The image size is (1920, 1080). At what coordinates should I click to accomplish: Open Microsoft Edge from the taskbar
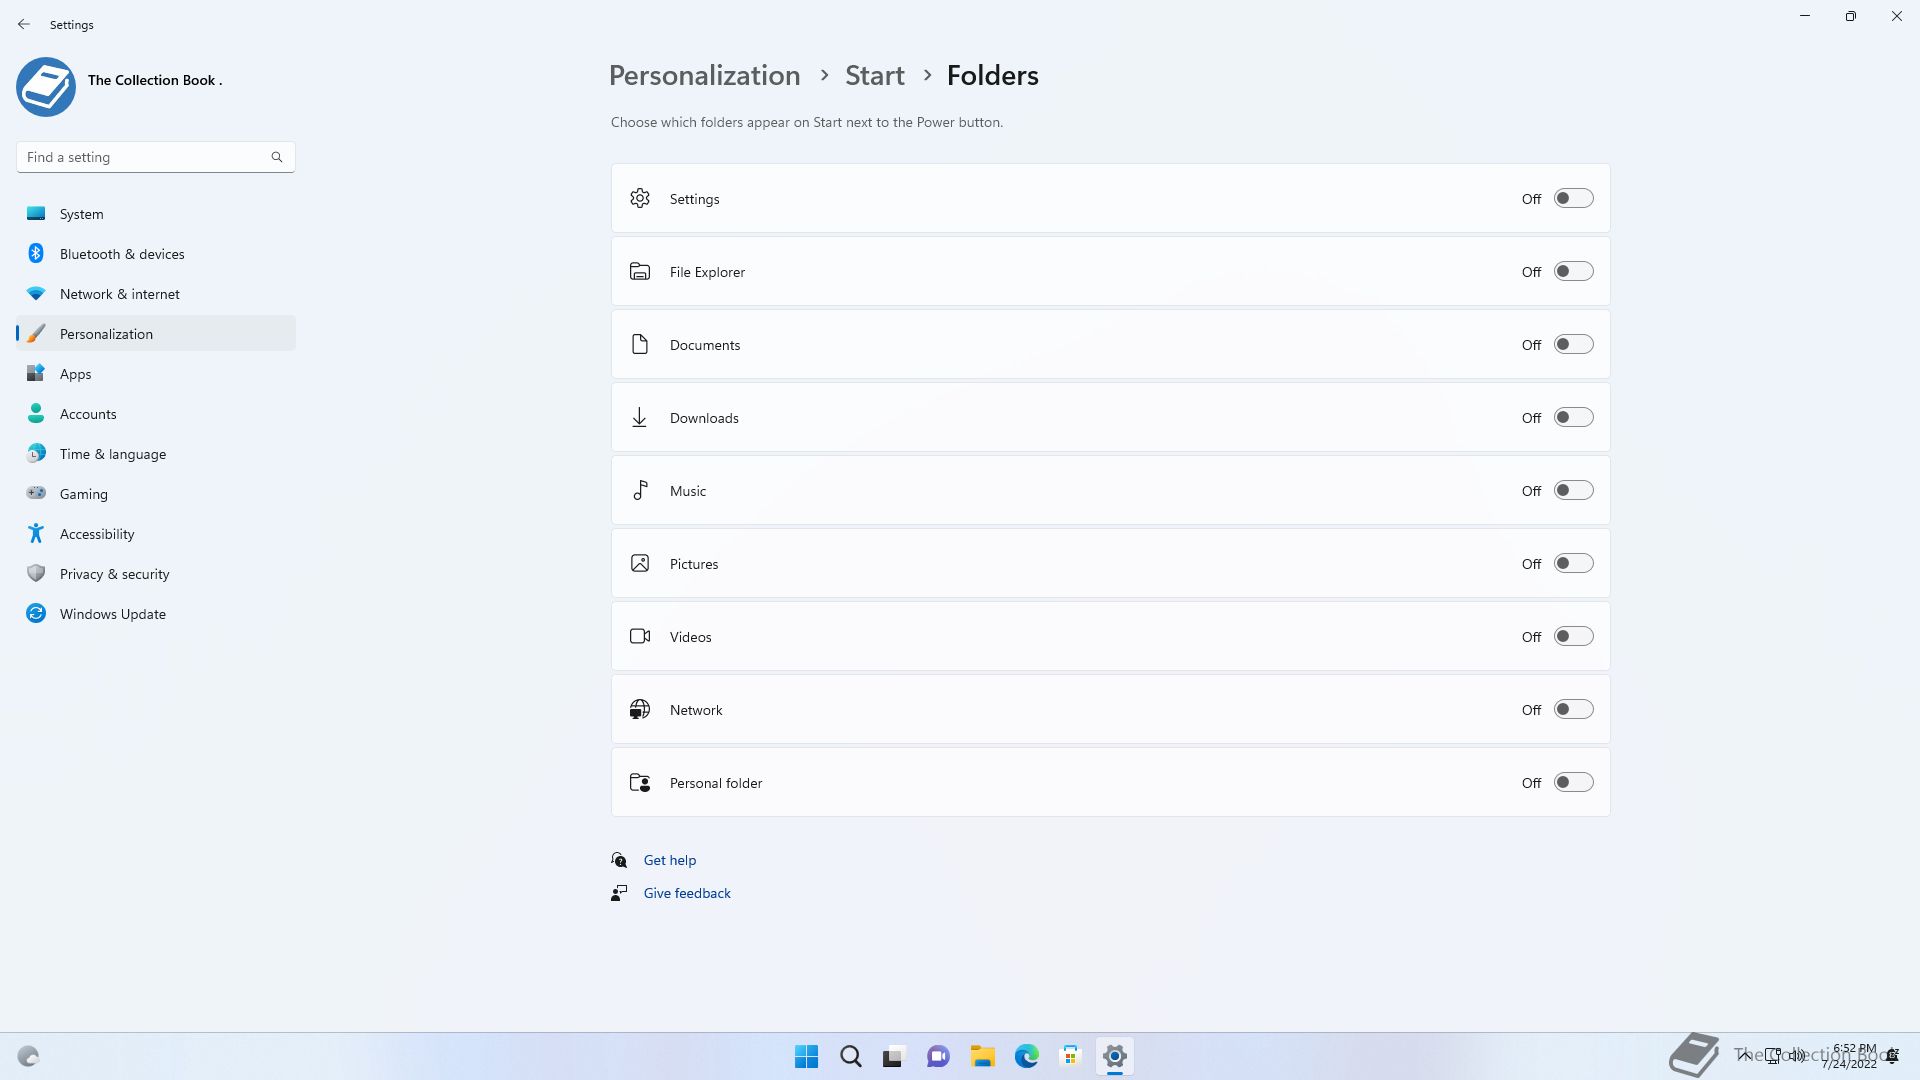1027,1056
